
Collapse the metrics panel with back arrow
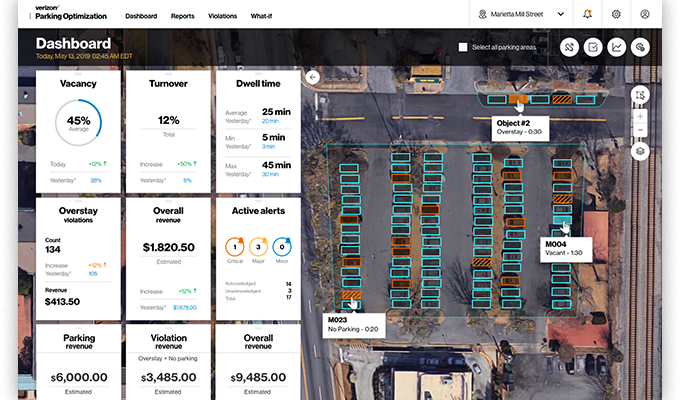click(x=313, y=77)
